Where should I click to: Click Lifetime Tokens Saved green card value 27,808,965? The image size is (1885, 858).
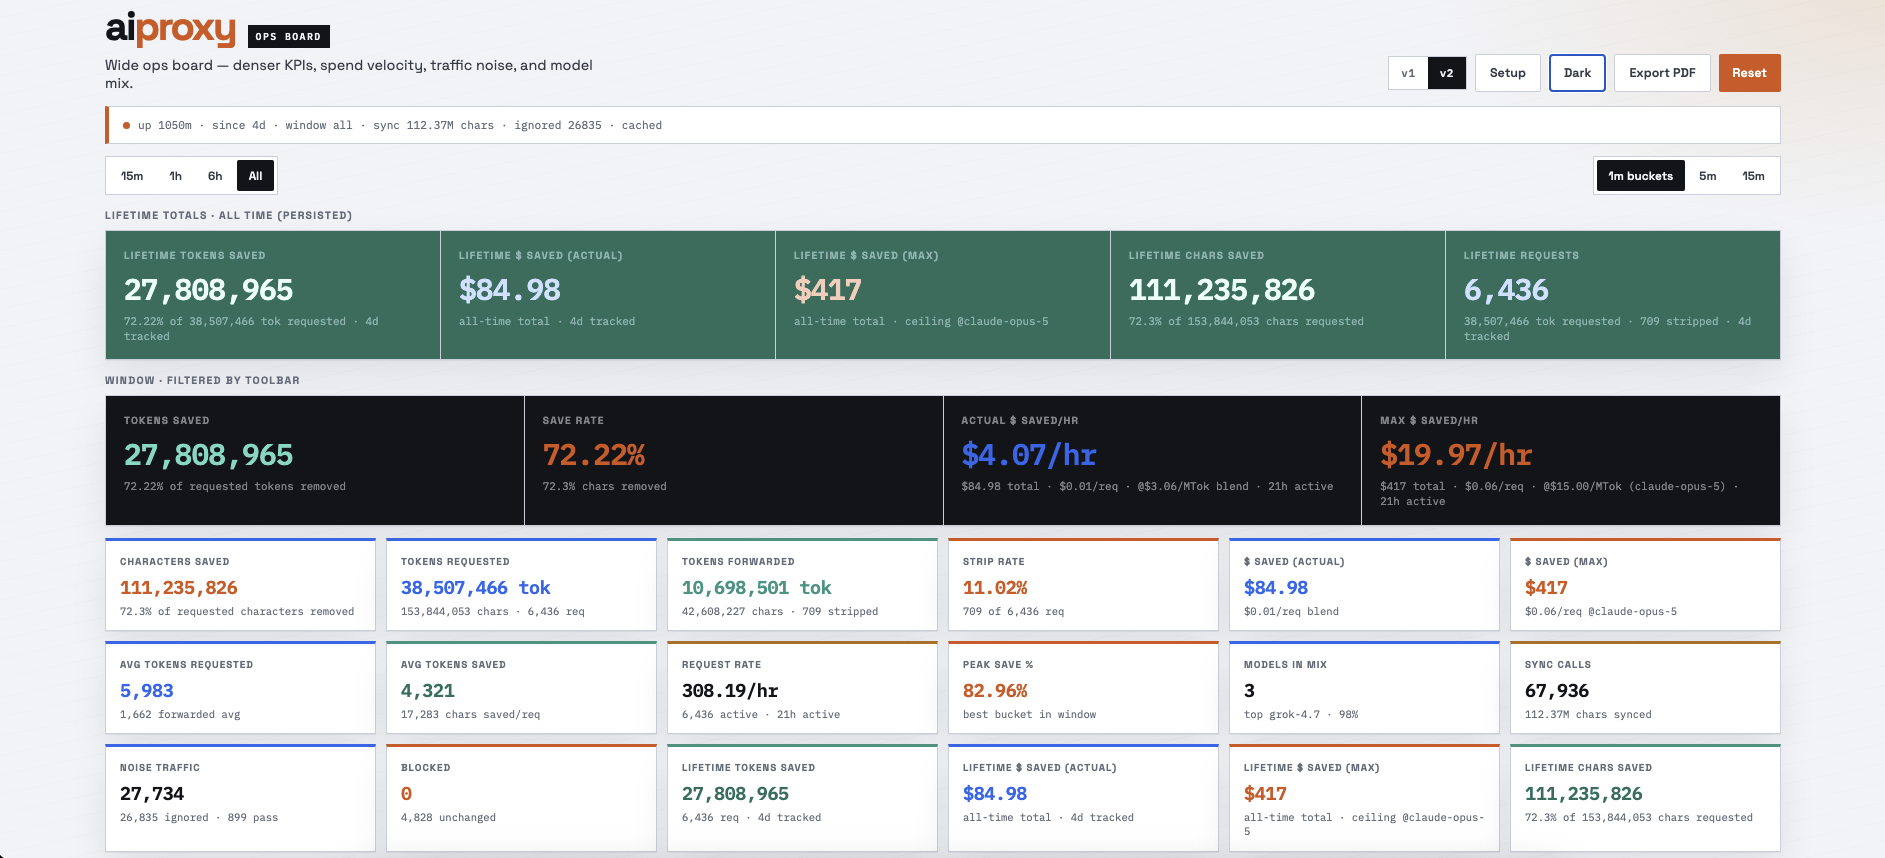tap(208, 290)
